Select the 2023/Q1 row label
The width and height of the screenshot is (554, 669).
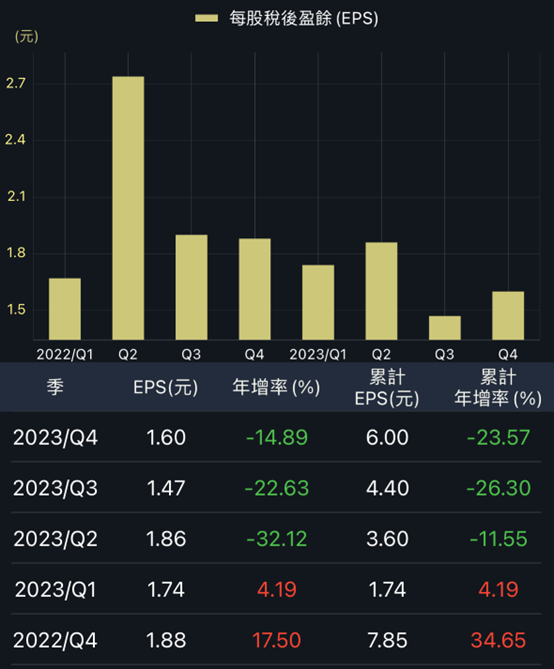tap(55, 590)
